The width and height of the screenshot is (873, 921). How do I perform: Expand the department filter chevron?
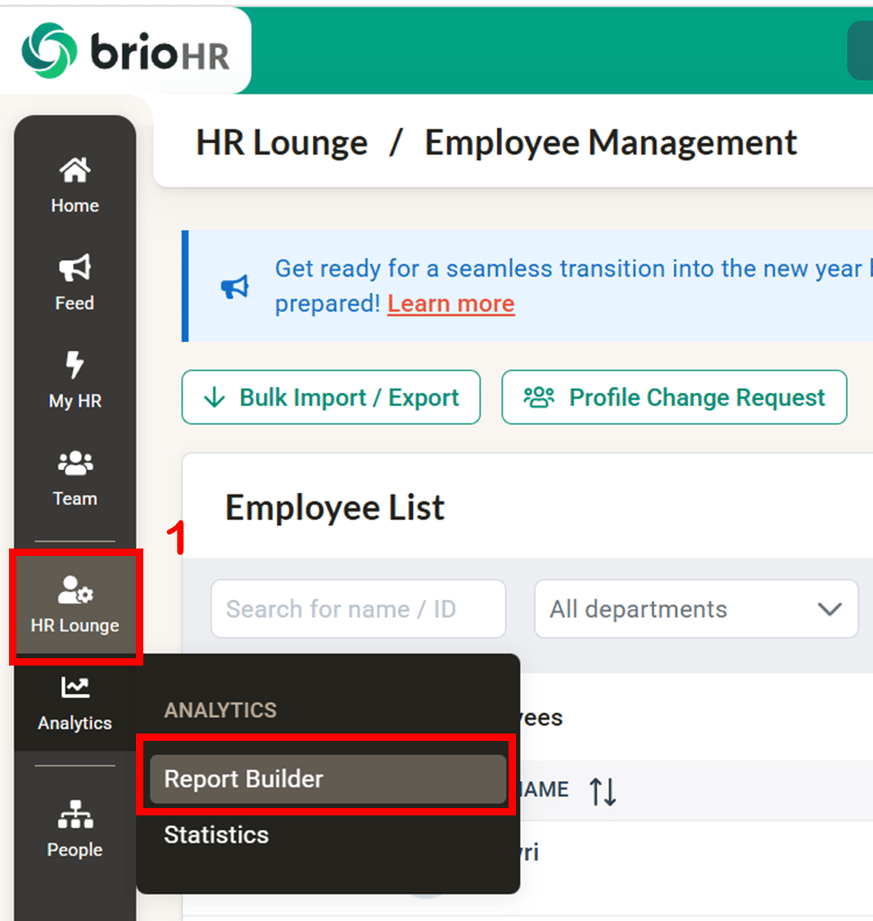[828, 609]
